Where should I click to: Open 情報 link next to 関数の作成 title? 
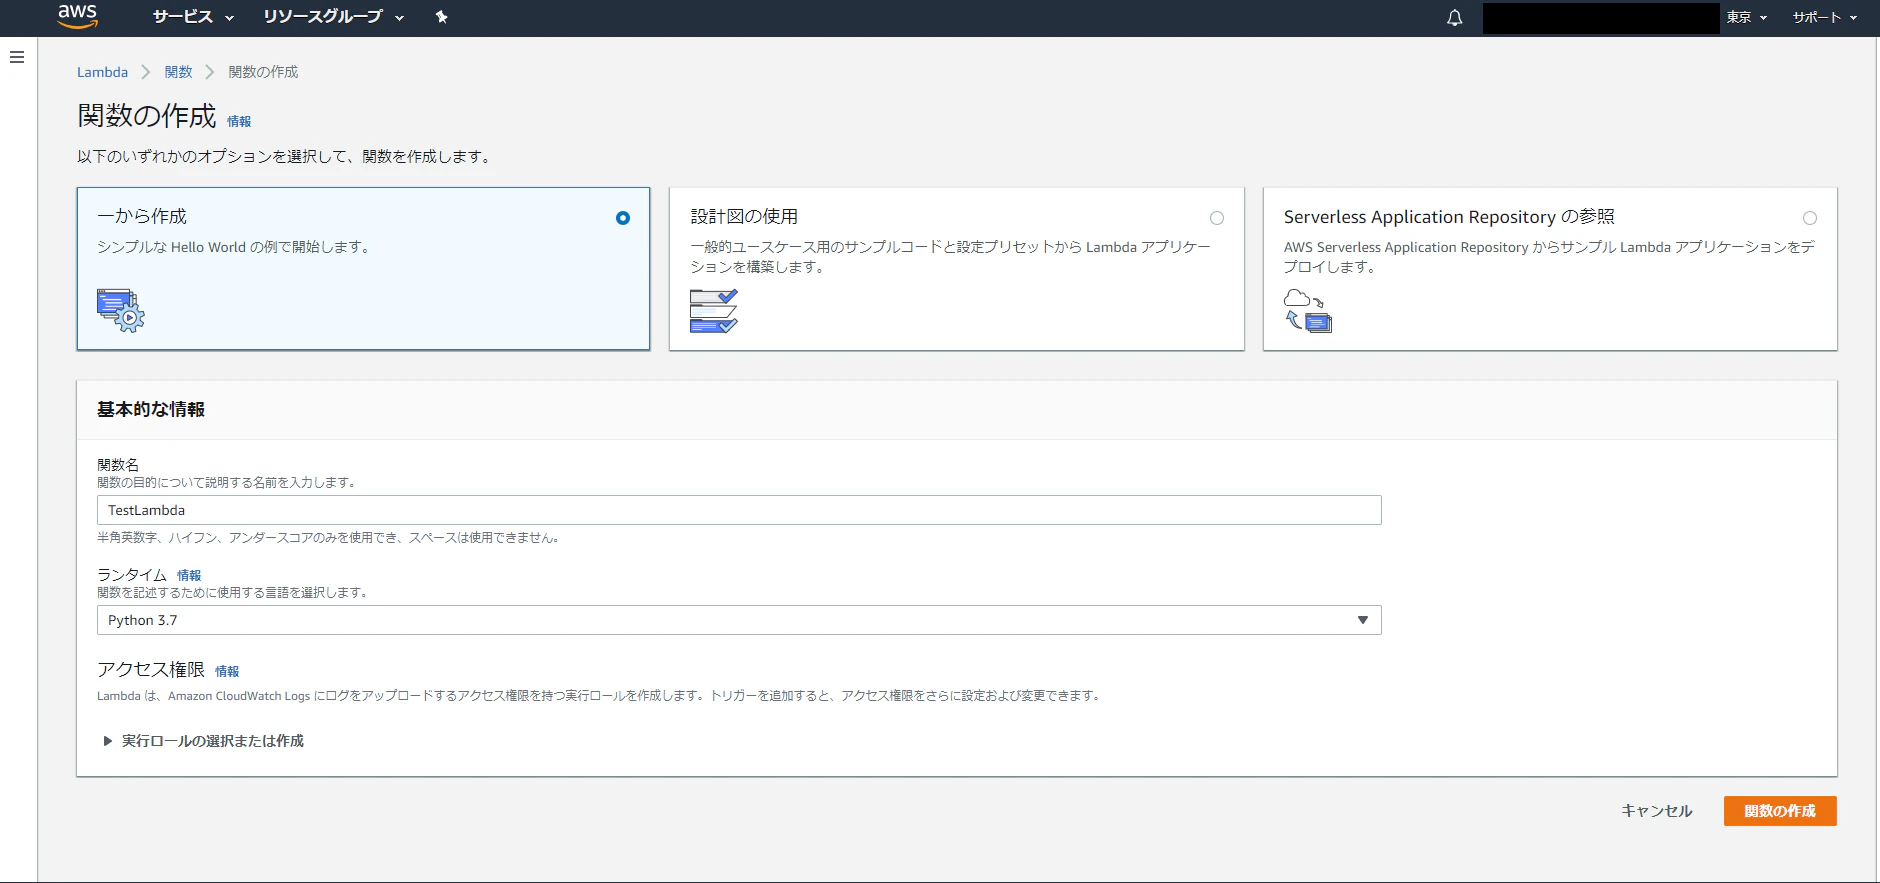point(239,121)
